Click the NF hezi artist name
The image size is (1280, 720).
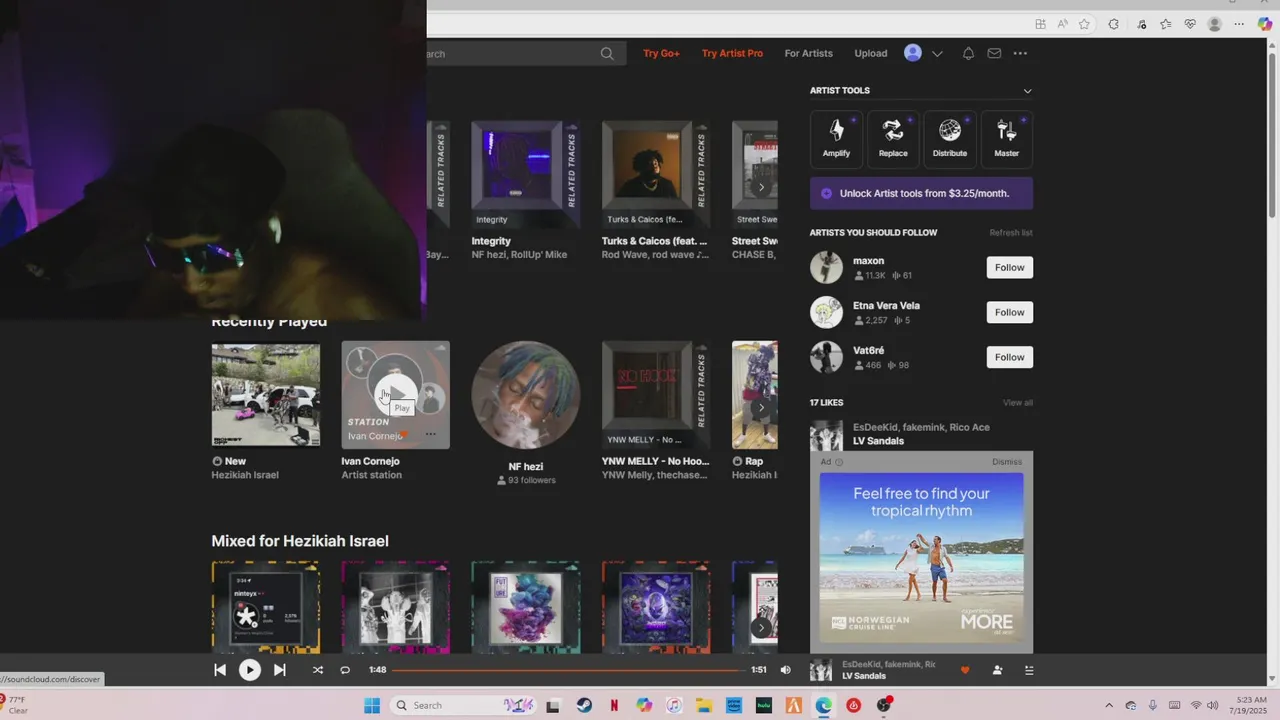point(526,467)
